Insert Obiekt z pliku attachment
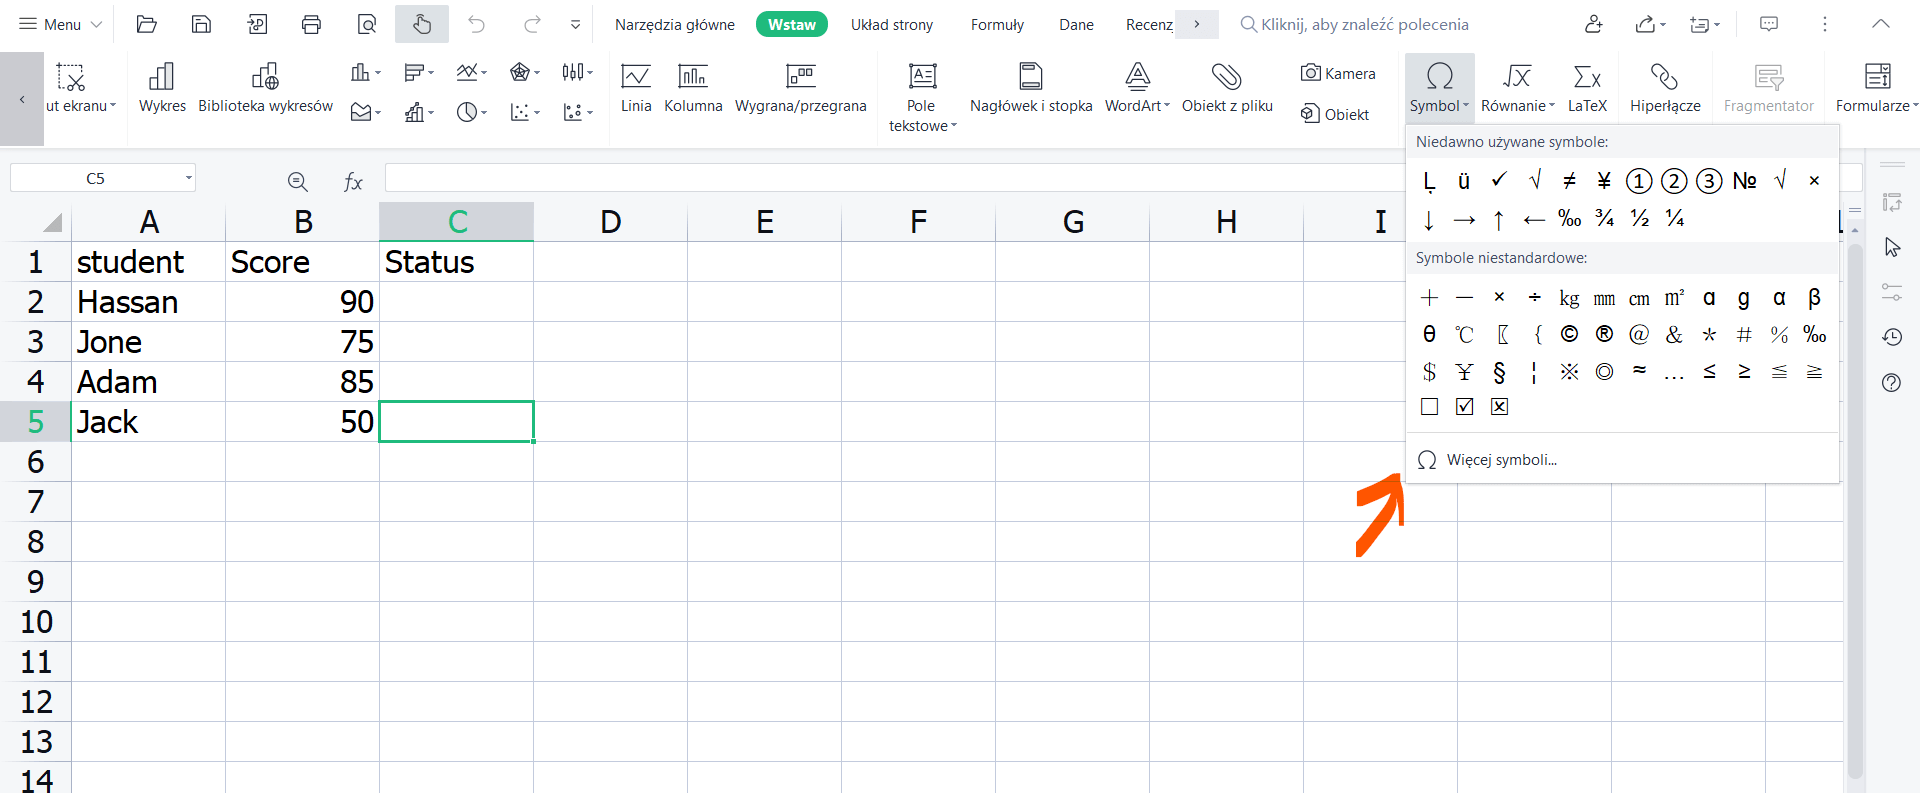1920x793 pixels. 1227,87
